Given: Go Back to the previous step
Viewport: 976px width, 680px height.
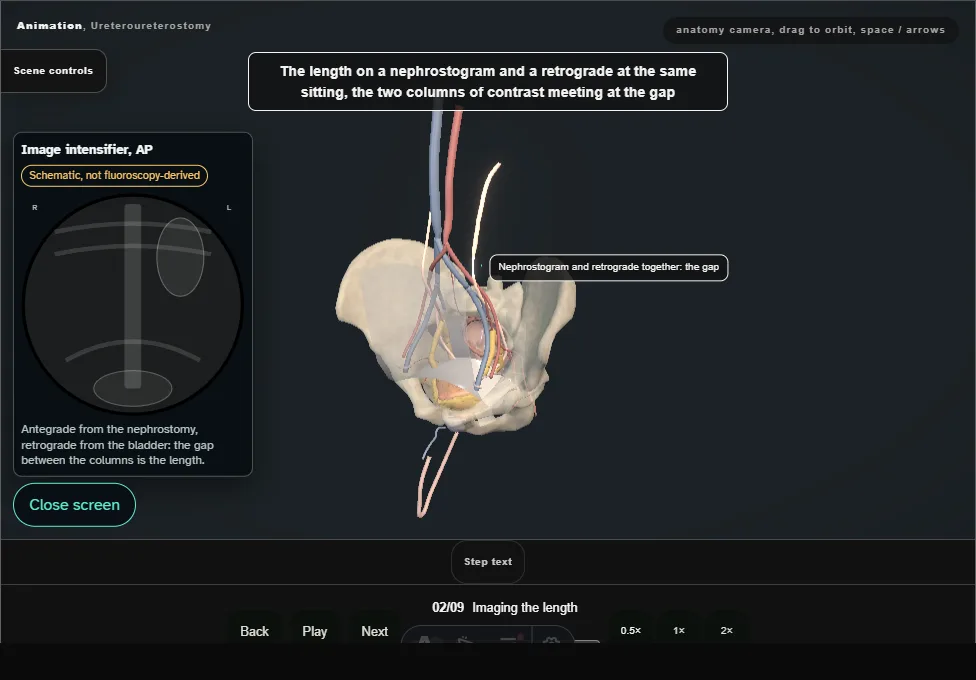Looking at the screenshot, I should click(x=255, y=631).
